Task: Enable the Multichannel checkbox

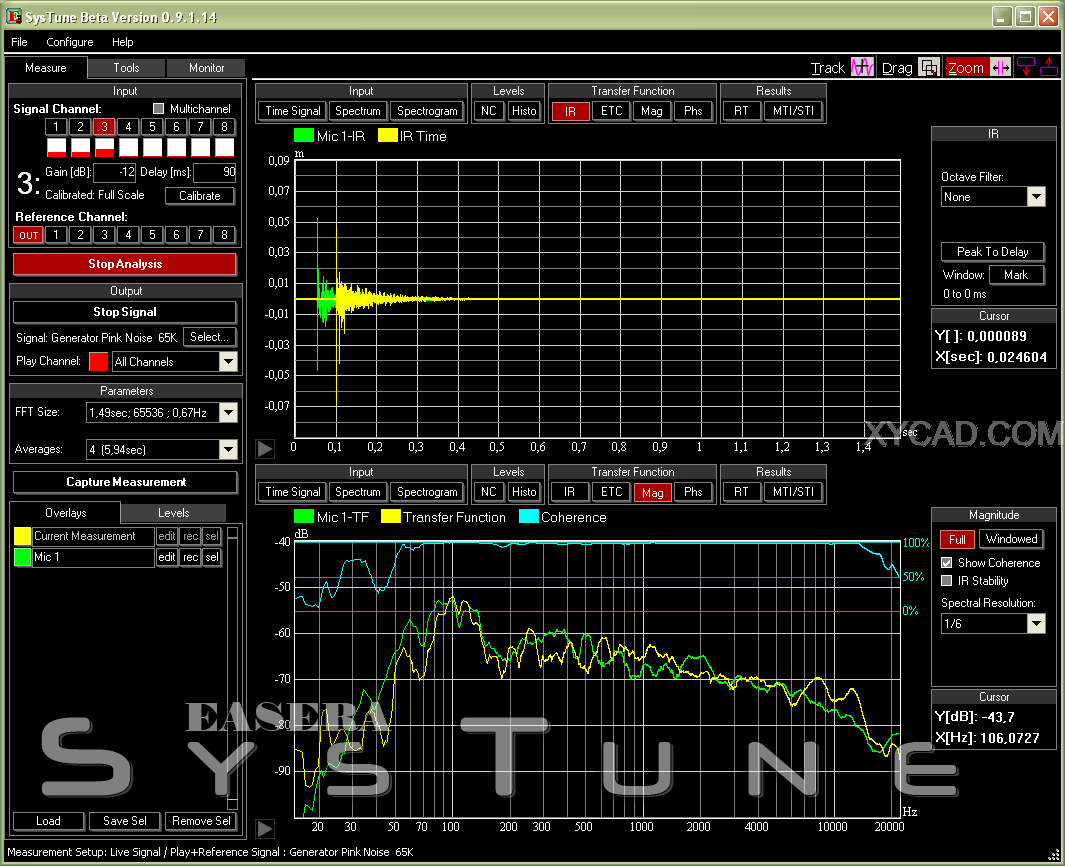Action: pos(159,109)
